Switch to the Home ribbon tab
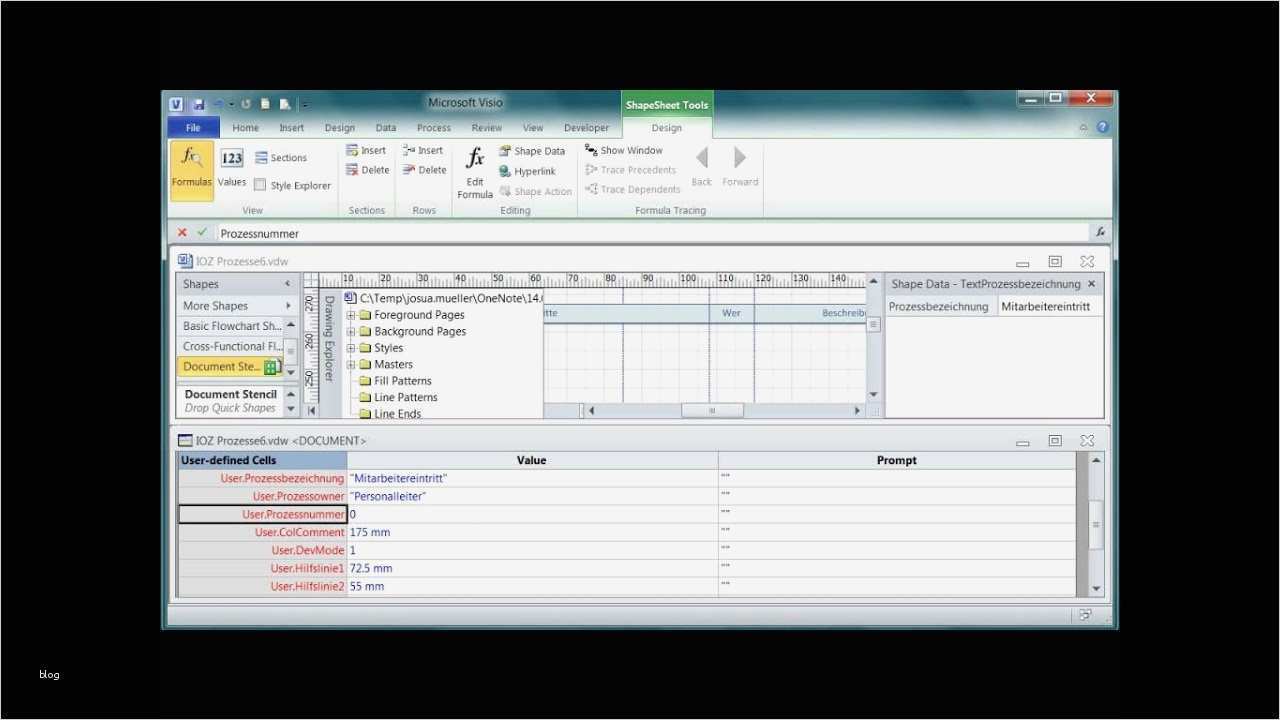The image size is (1280, 720). click(x=245, y=128)
